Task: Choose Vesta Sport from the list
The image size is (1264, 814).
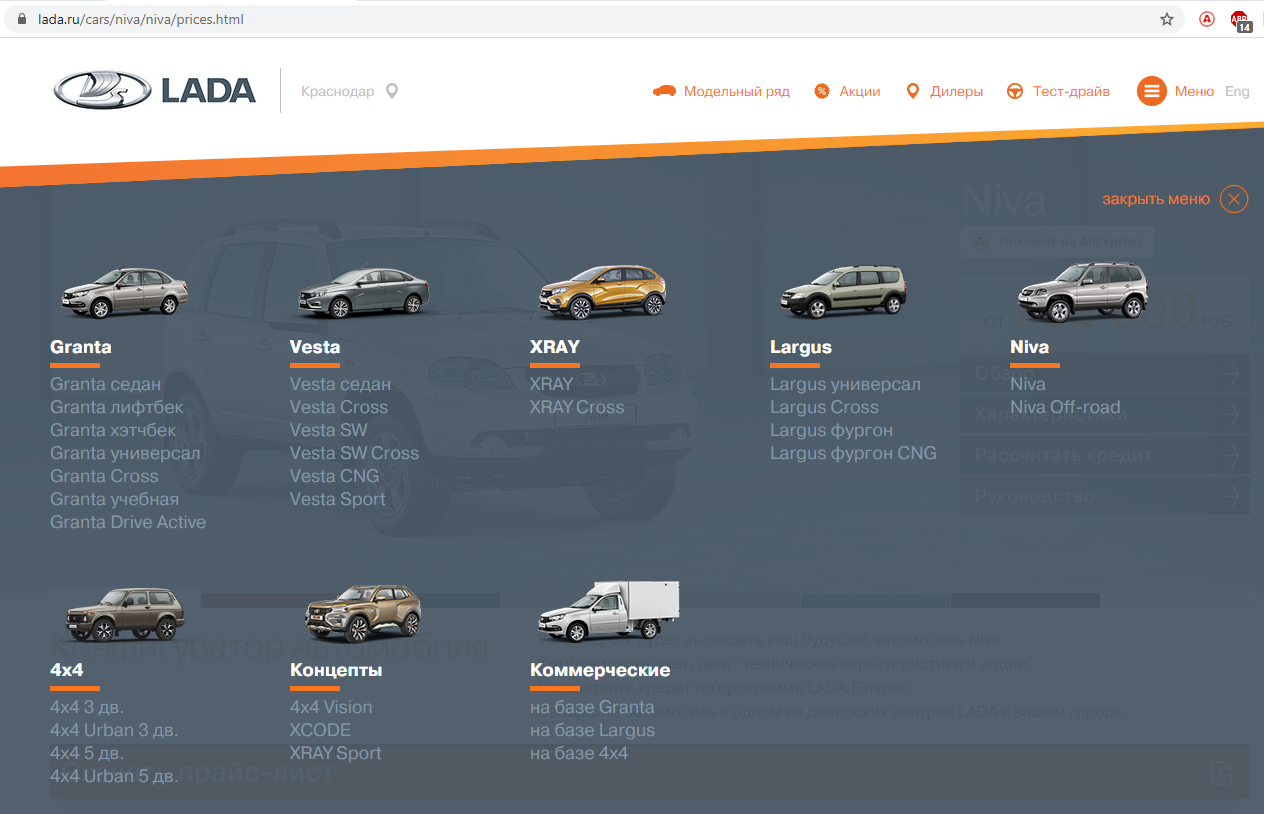Action: (338, 499)
